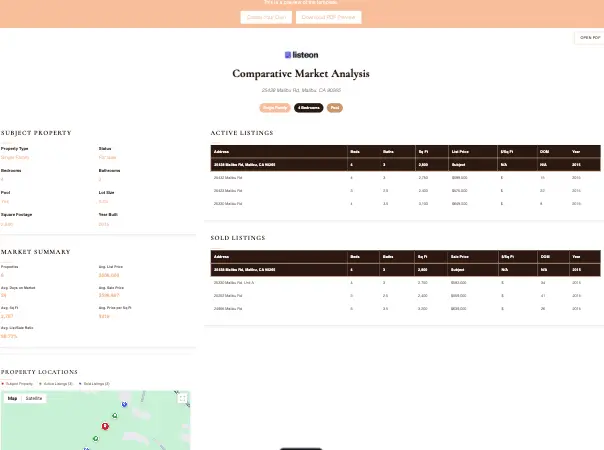
Task: Click Sq Ft header in Sold Listings table
Action: tap(423, 257)
